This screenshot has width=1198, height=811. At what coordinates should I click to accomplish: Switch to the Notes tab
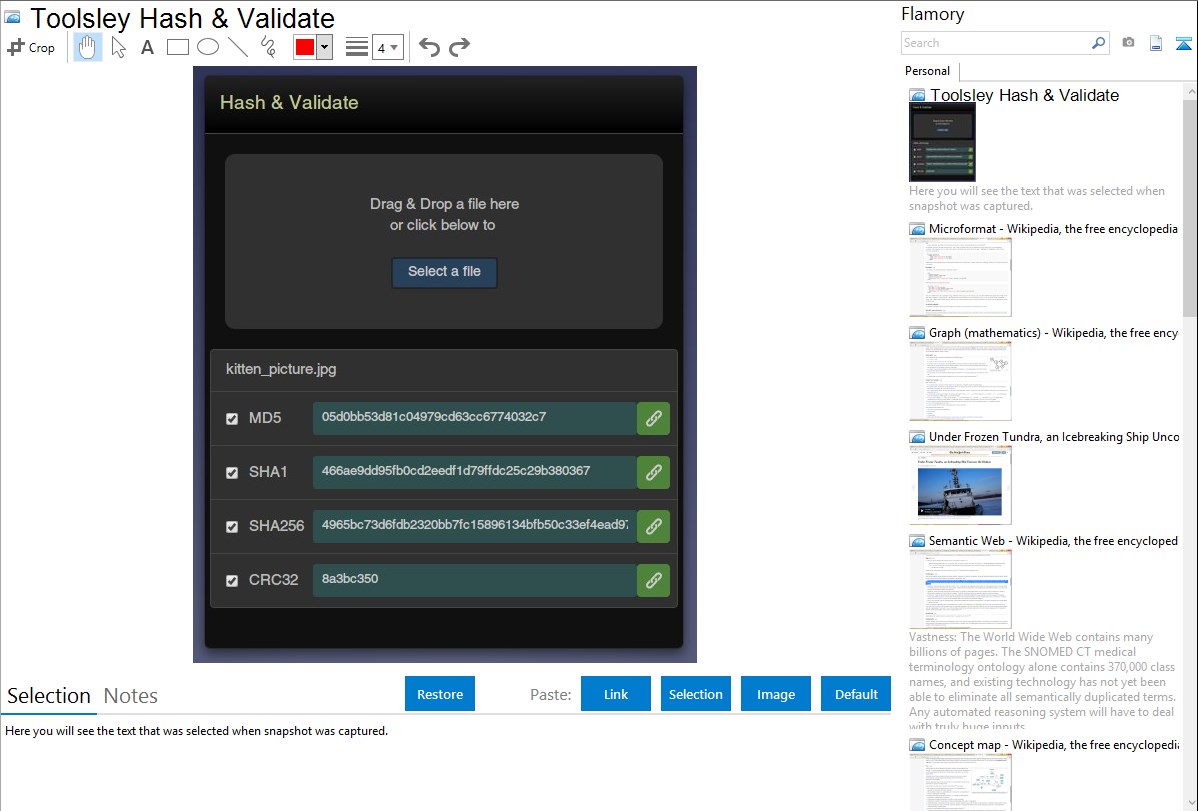[x=131, y=696]
